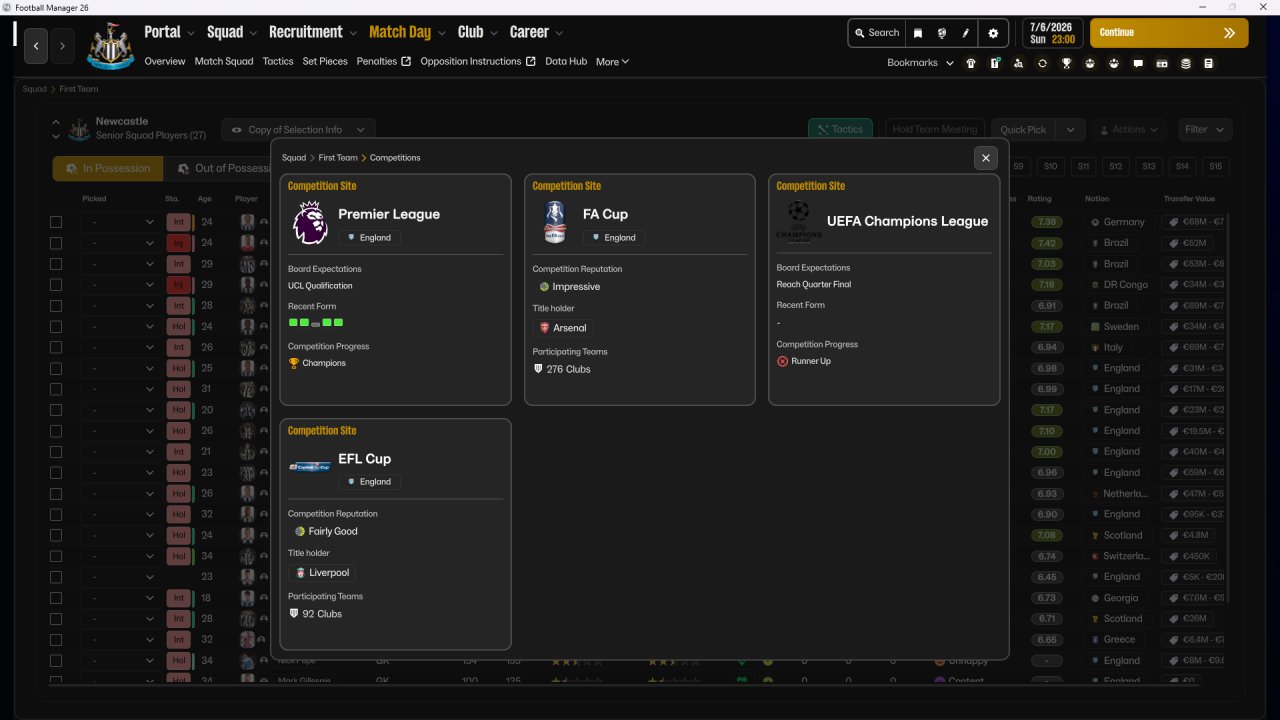Go back with the left arrow button
Viewport: 1280px width, 720px height.
[36, 46]
